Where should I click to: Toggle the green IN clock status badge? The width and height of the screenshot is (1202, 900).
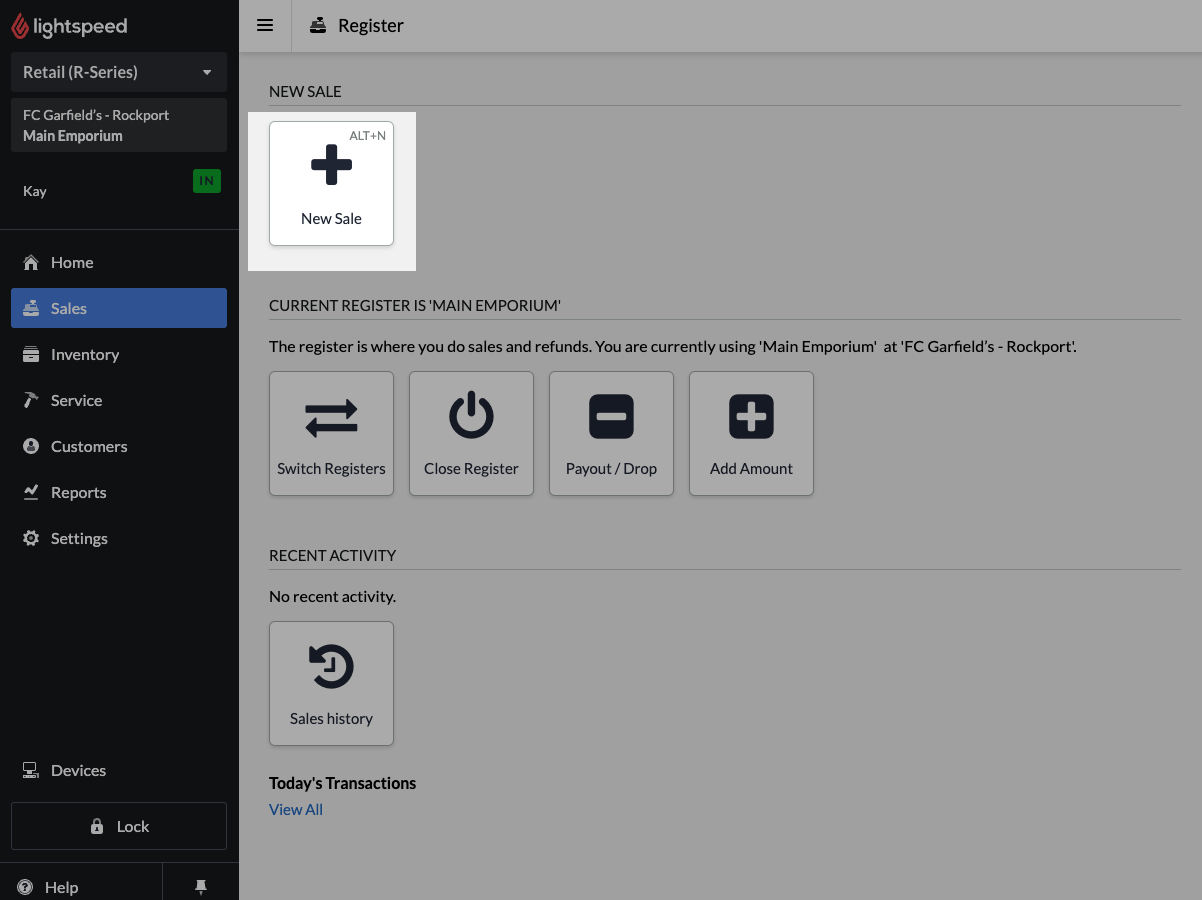tap(207, 181)
